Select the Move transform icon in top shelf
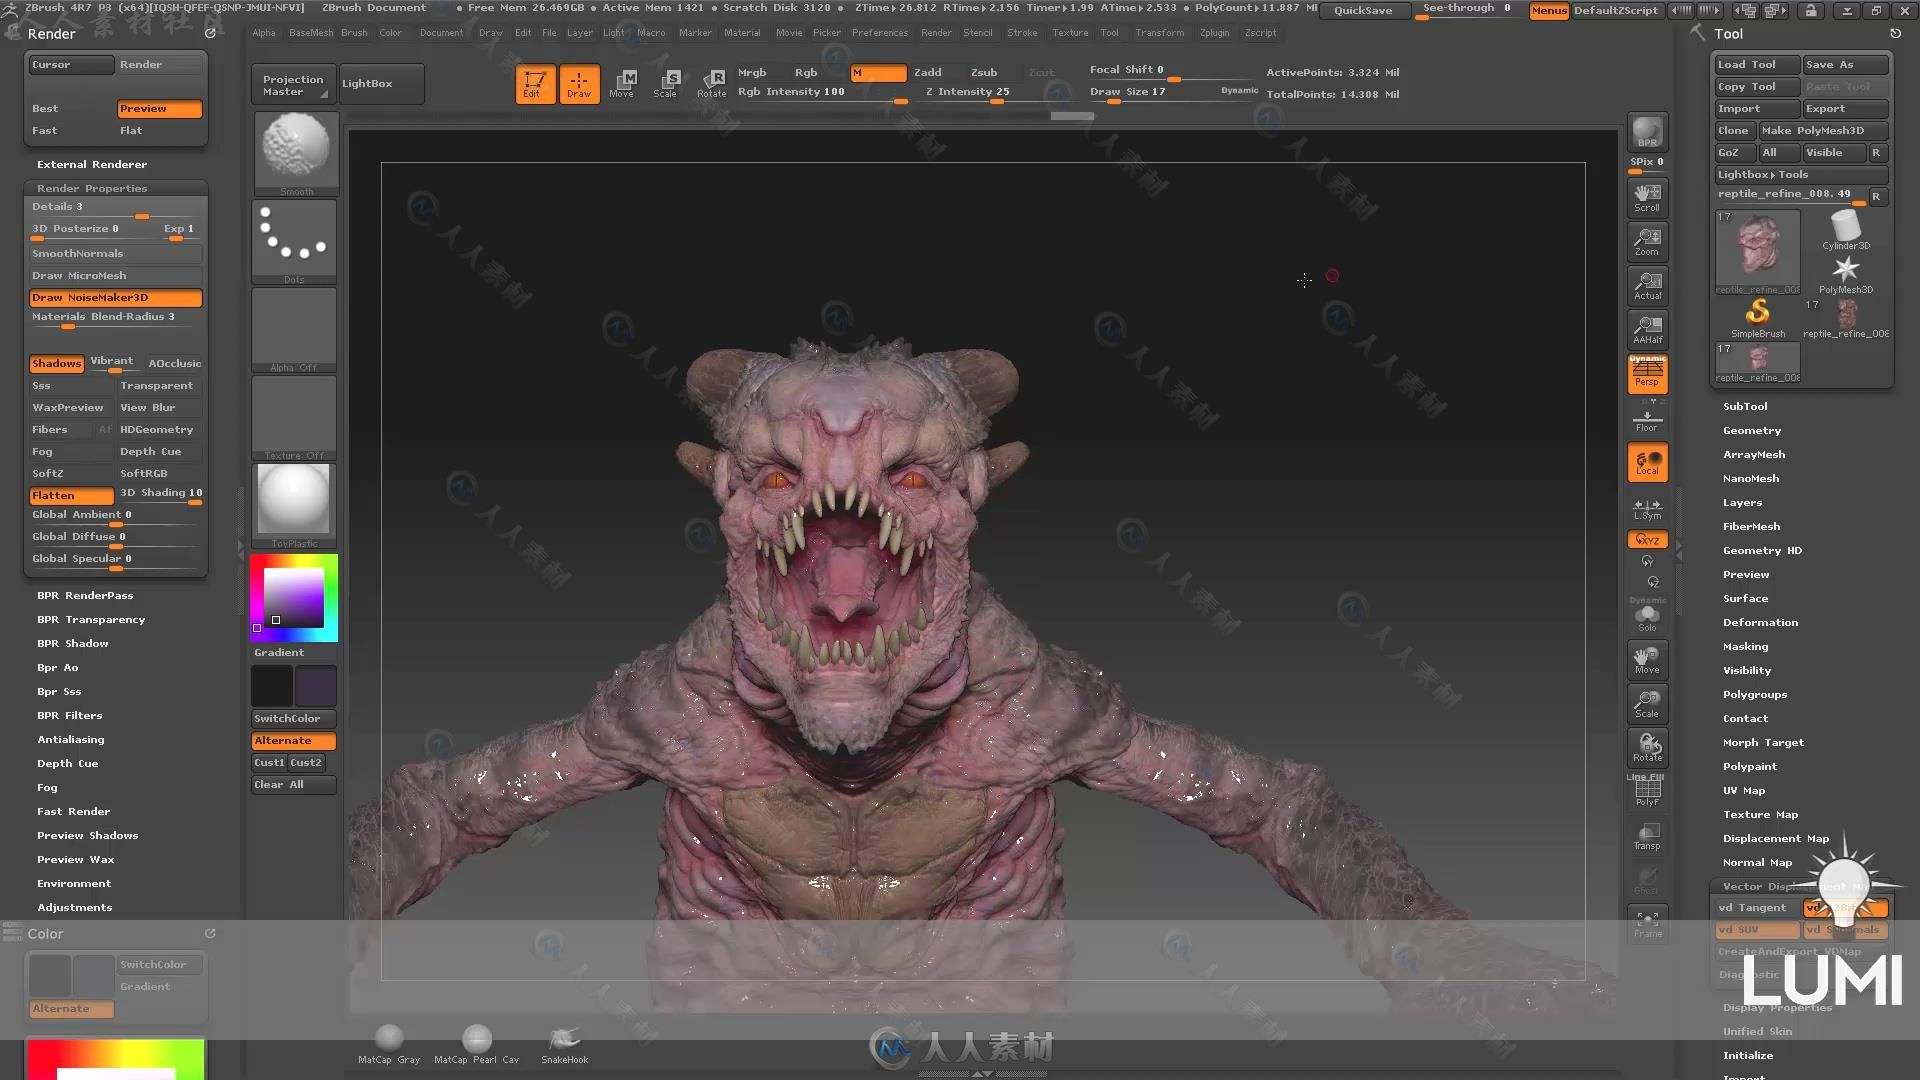This screenshot has width=1920, height=1080. pos(622,84)
